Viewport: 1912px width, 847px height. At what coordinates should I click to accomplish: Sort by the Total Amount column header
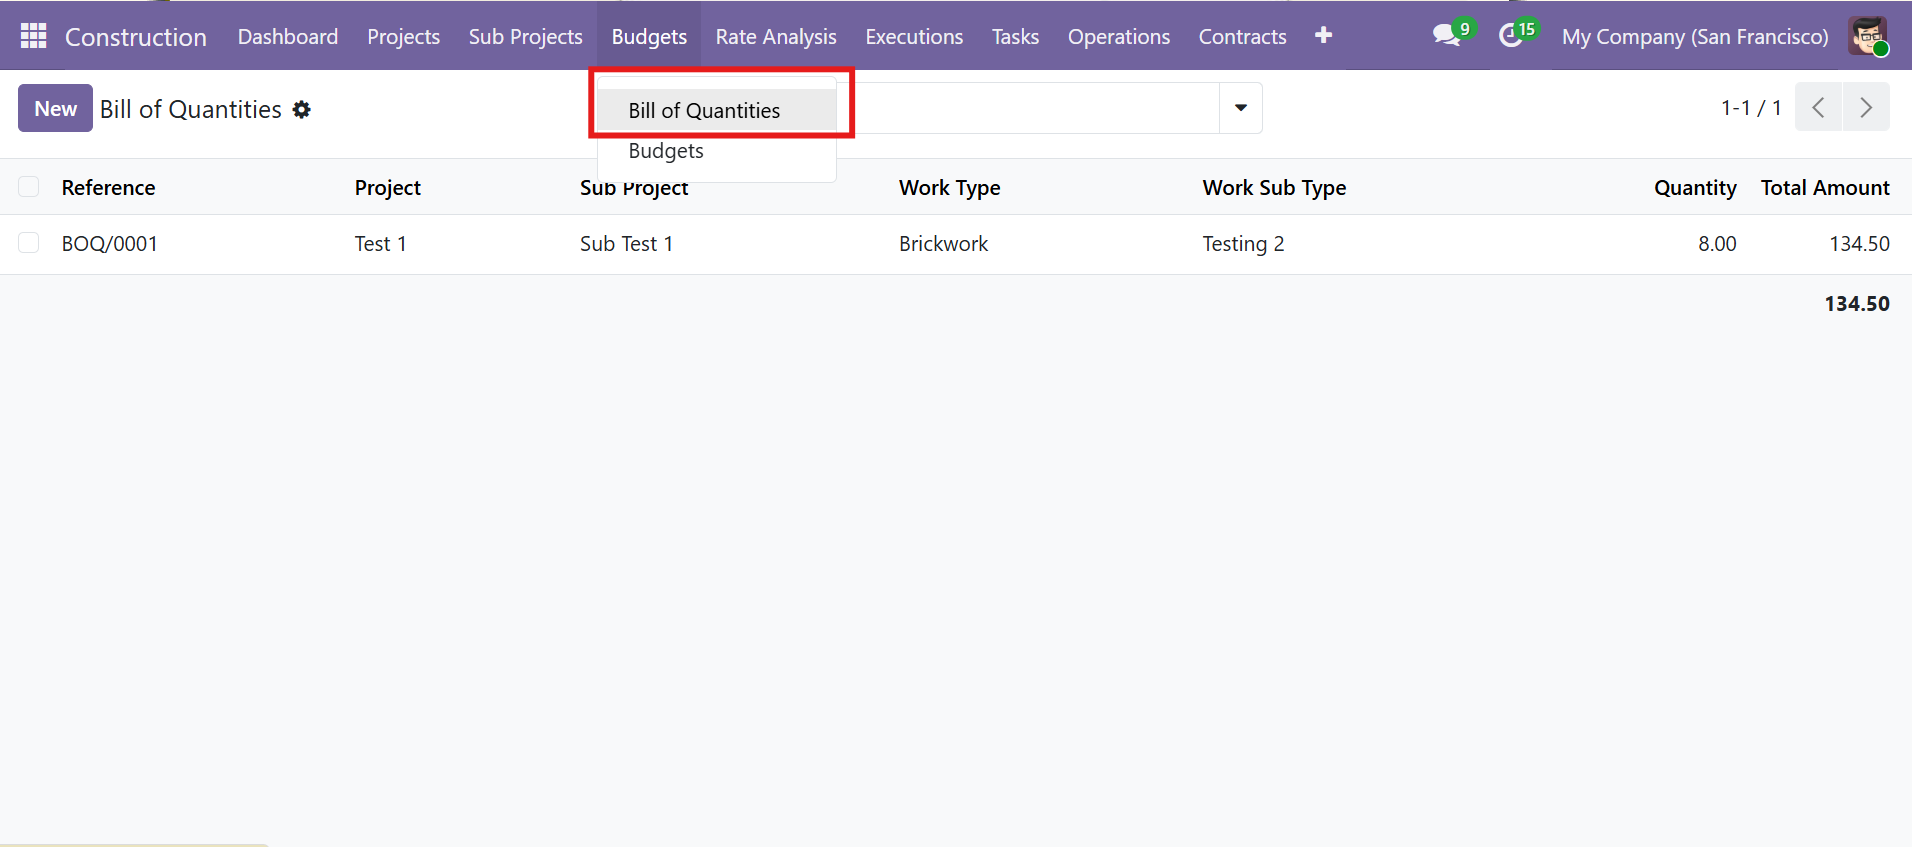tap(1824, 188)
